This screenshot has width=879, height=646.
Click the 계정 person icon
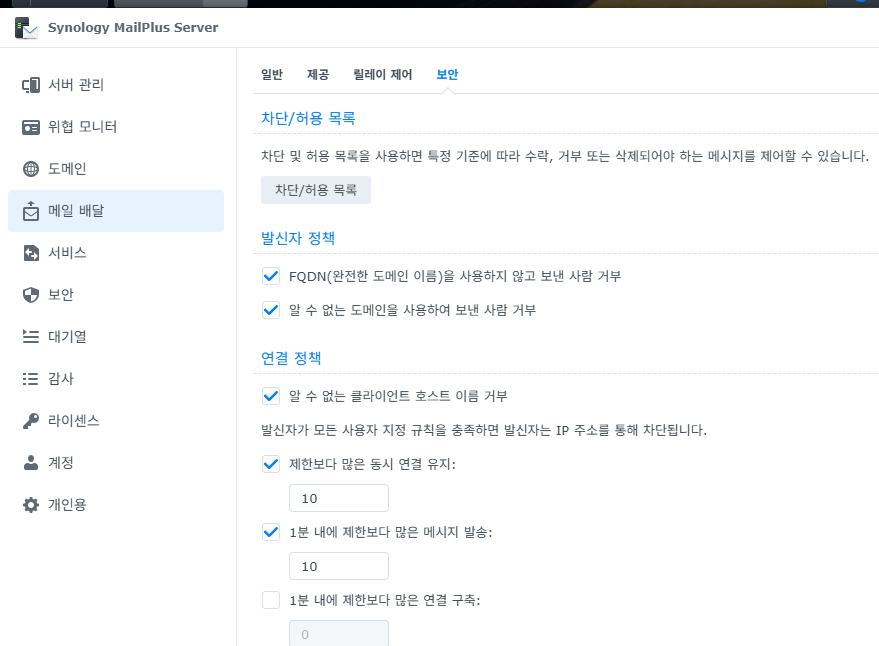31,463
